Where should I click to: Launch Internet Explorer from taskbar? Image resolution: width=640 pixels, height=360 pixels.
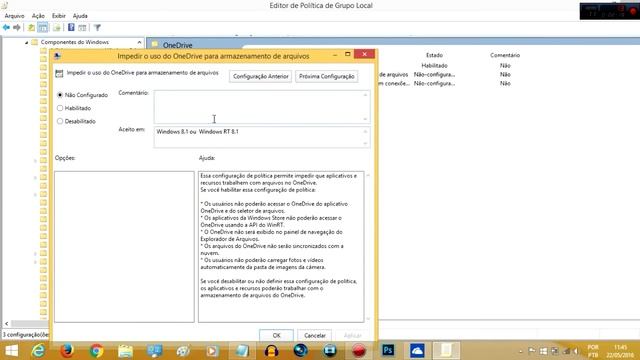[x=38, y=351]
